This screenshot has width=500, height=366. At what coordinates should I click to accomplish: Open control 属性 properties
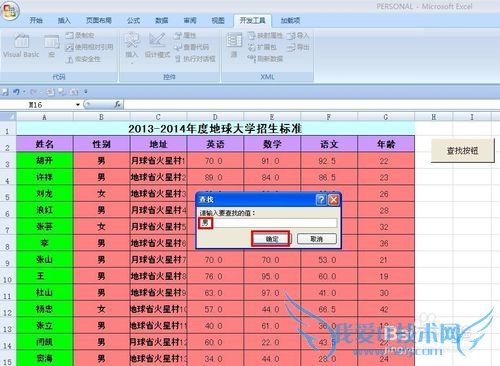(185, 35)
